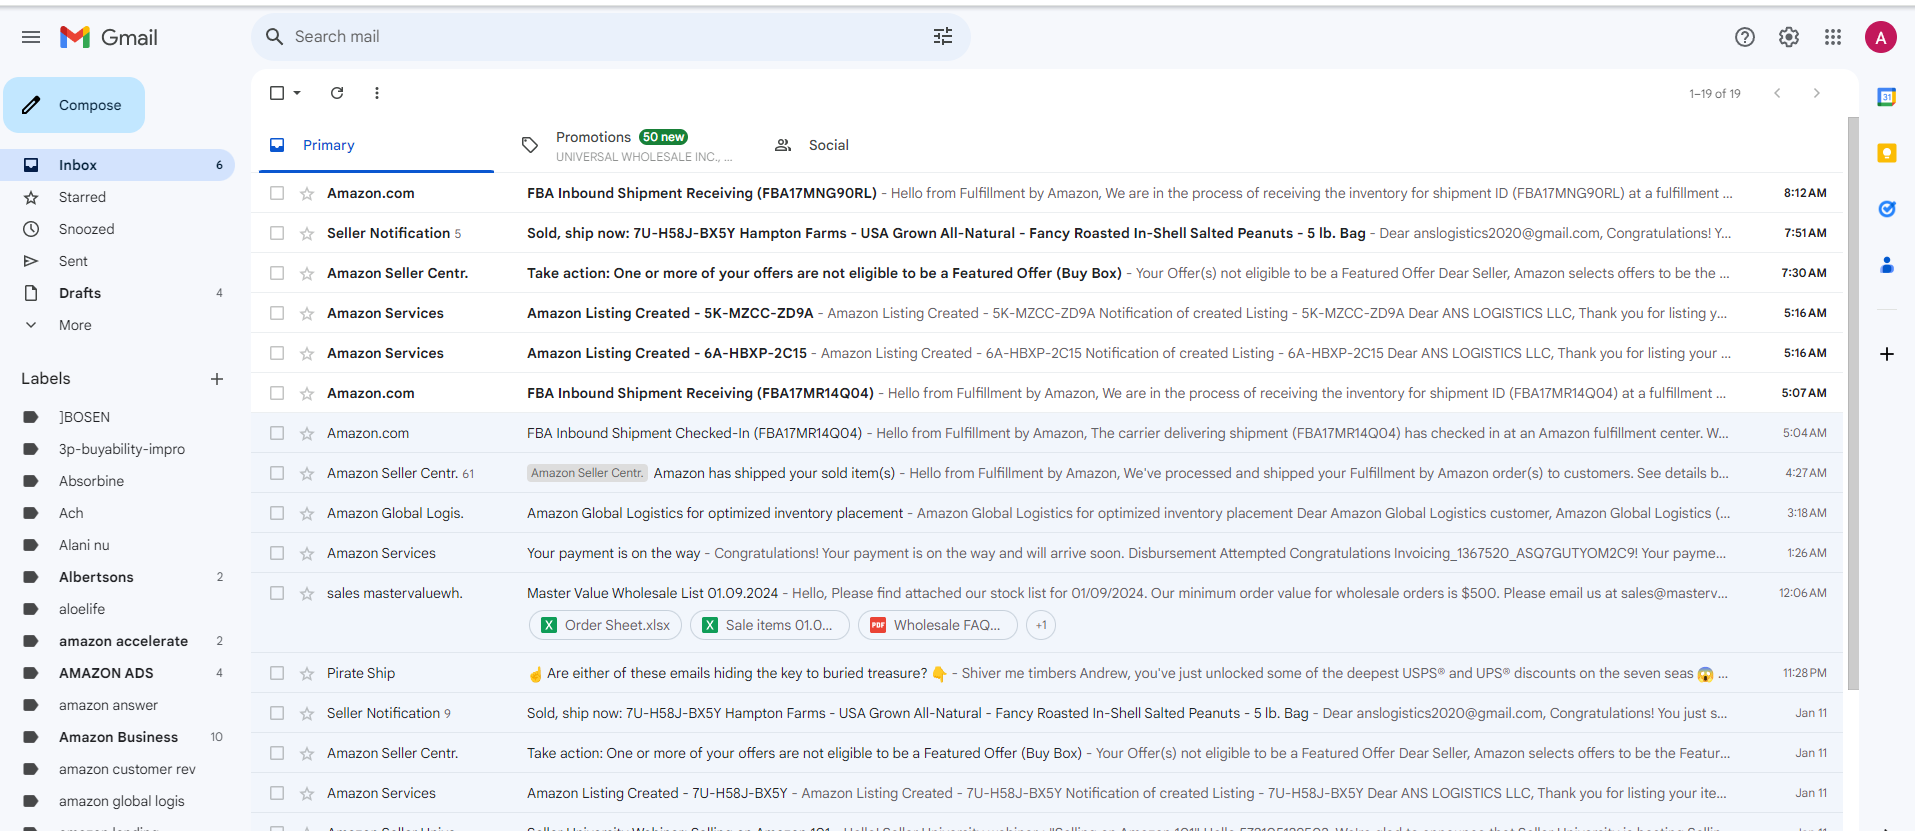Select the Seller Notification 7:51 AM checkbox
The image size is (1915, 831).
click(277, 233)
